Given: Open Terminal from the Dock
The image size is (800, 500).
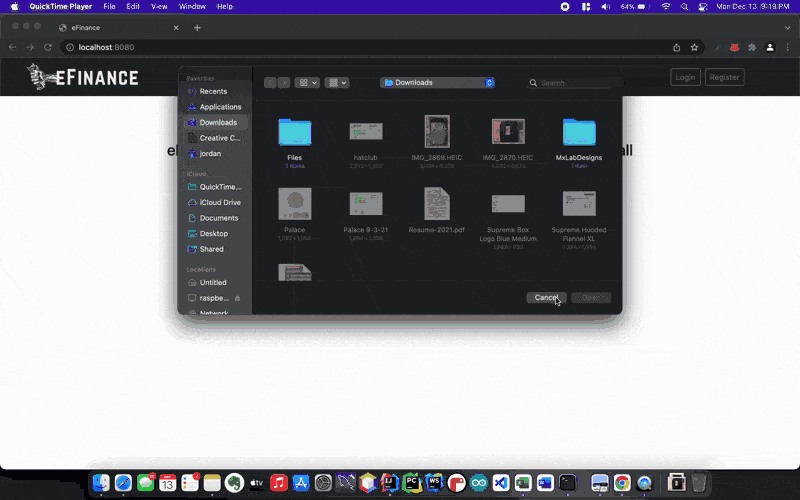Looking at the screenshot, I should click(567, 483).
